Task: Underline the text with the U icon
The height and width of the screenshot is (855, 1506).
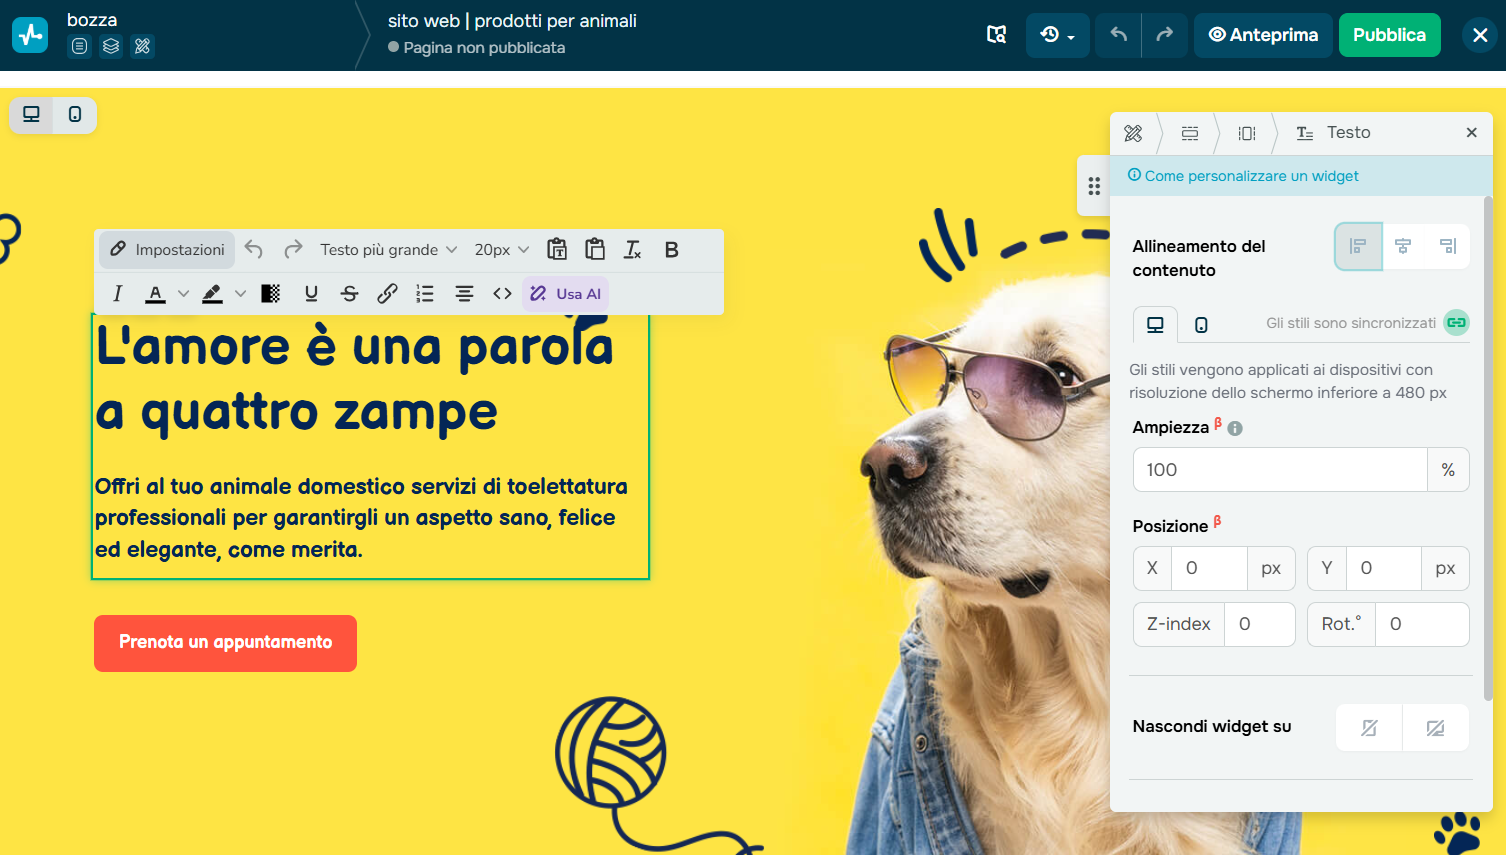Action: point(311,293)
